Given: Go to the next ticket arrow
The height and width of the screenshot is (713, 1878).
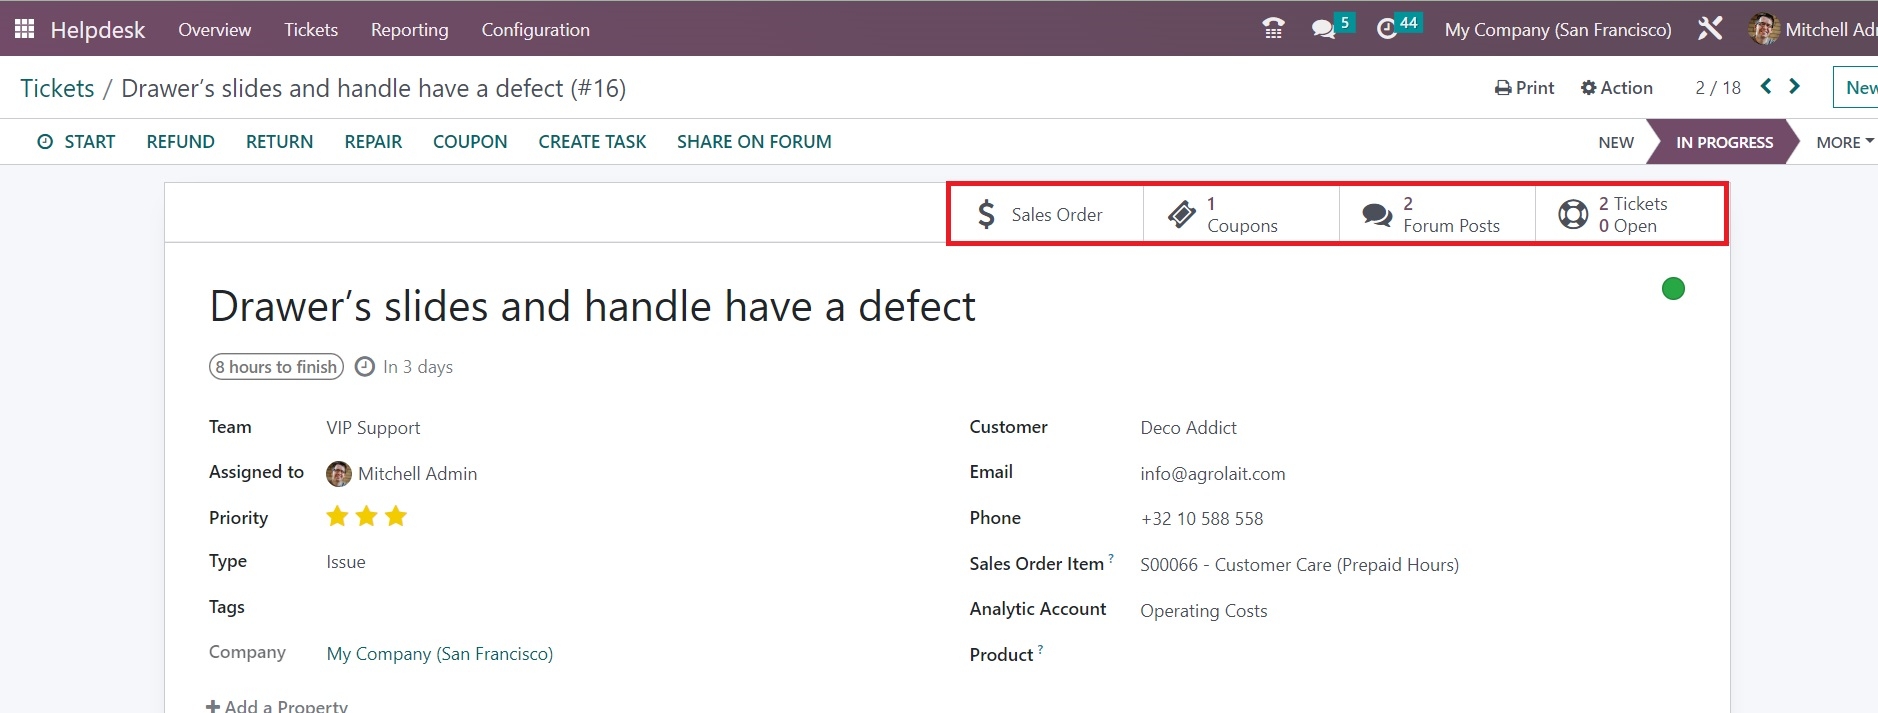Looking at the screenshot, I should tap(1795, 87).
